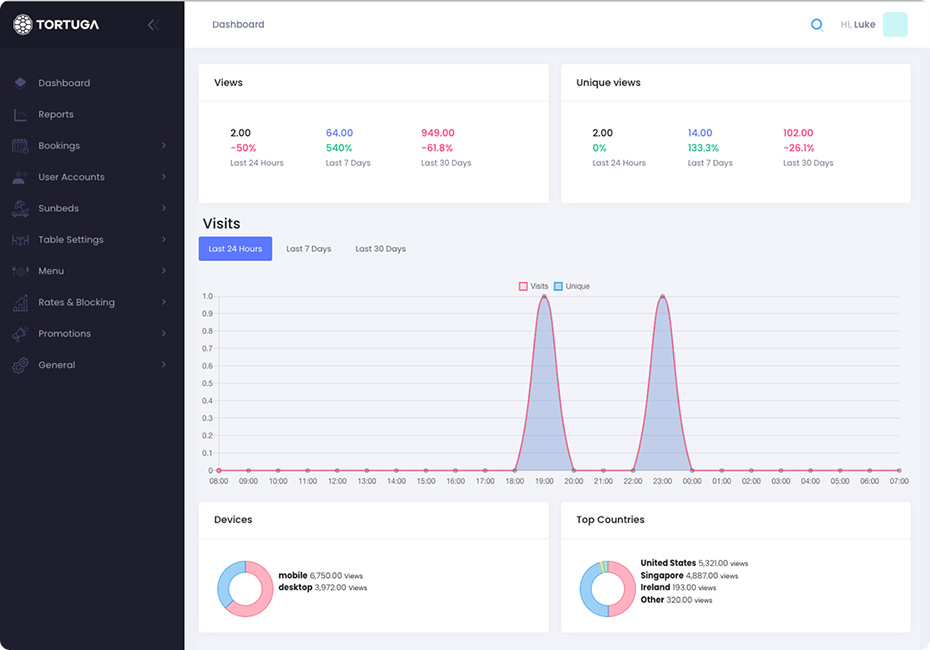Switch to Last 7 Days tab
The image size is (930, 650).
point(308,249)
